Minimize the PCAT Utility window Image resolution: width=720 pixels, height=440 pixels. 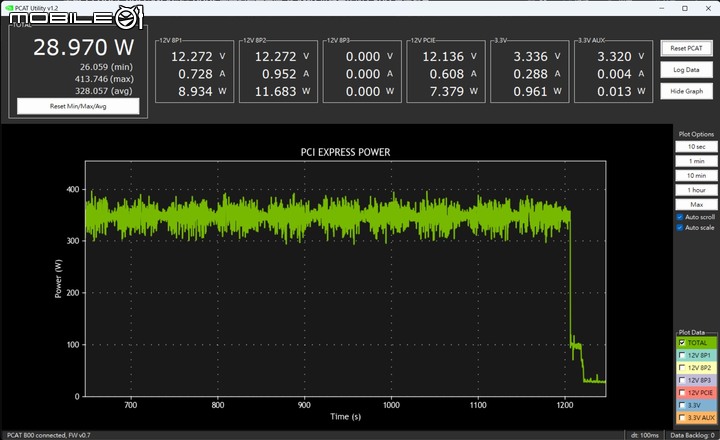[x=662, y=8]
